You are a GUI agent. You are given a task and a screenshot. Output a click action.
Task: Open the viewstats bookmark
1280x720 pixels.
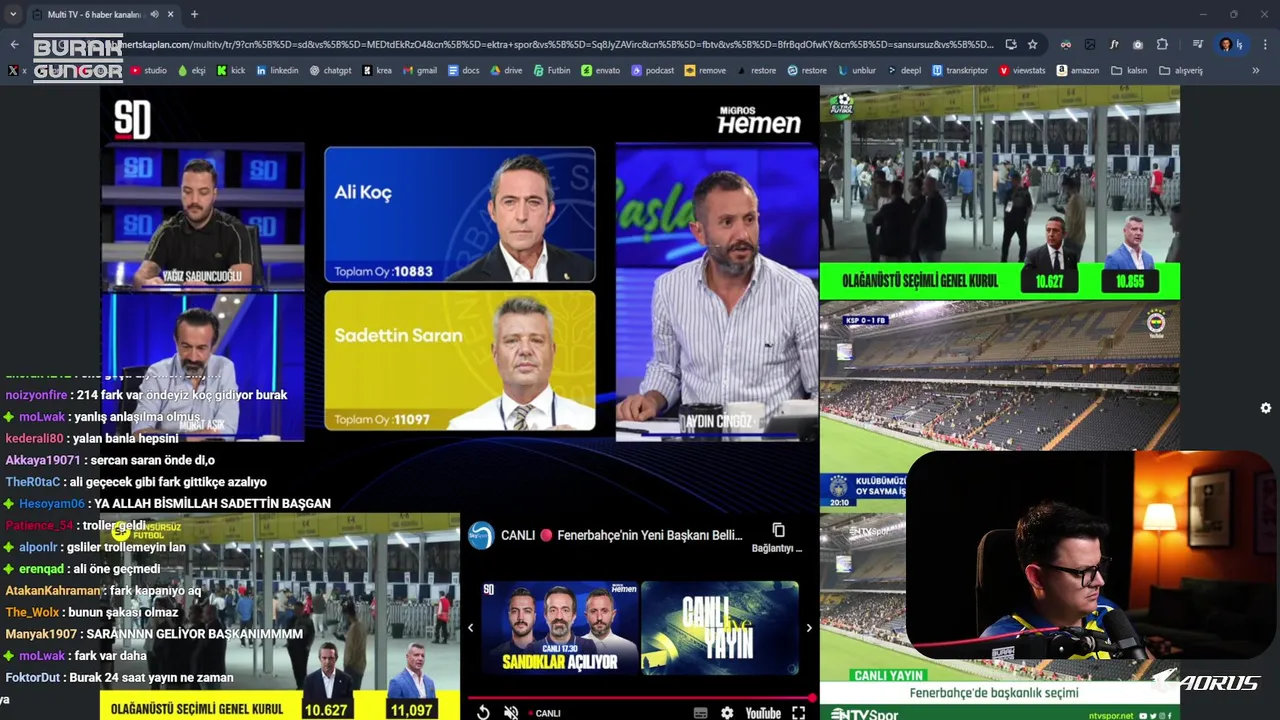pyautogui.click(x=1022, y=70)
